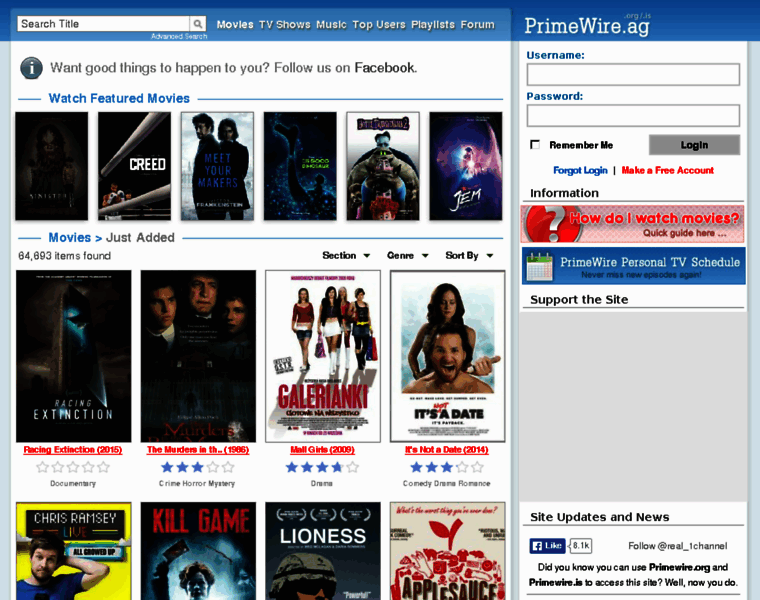Open the Creed featured movie poster

(134, 166)
